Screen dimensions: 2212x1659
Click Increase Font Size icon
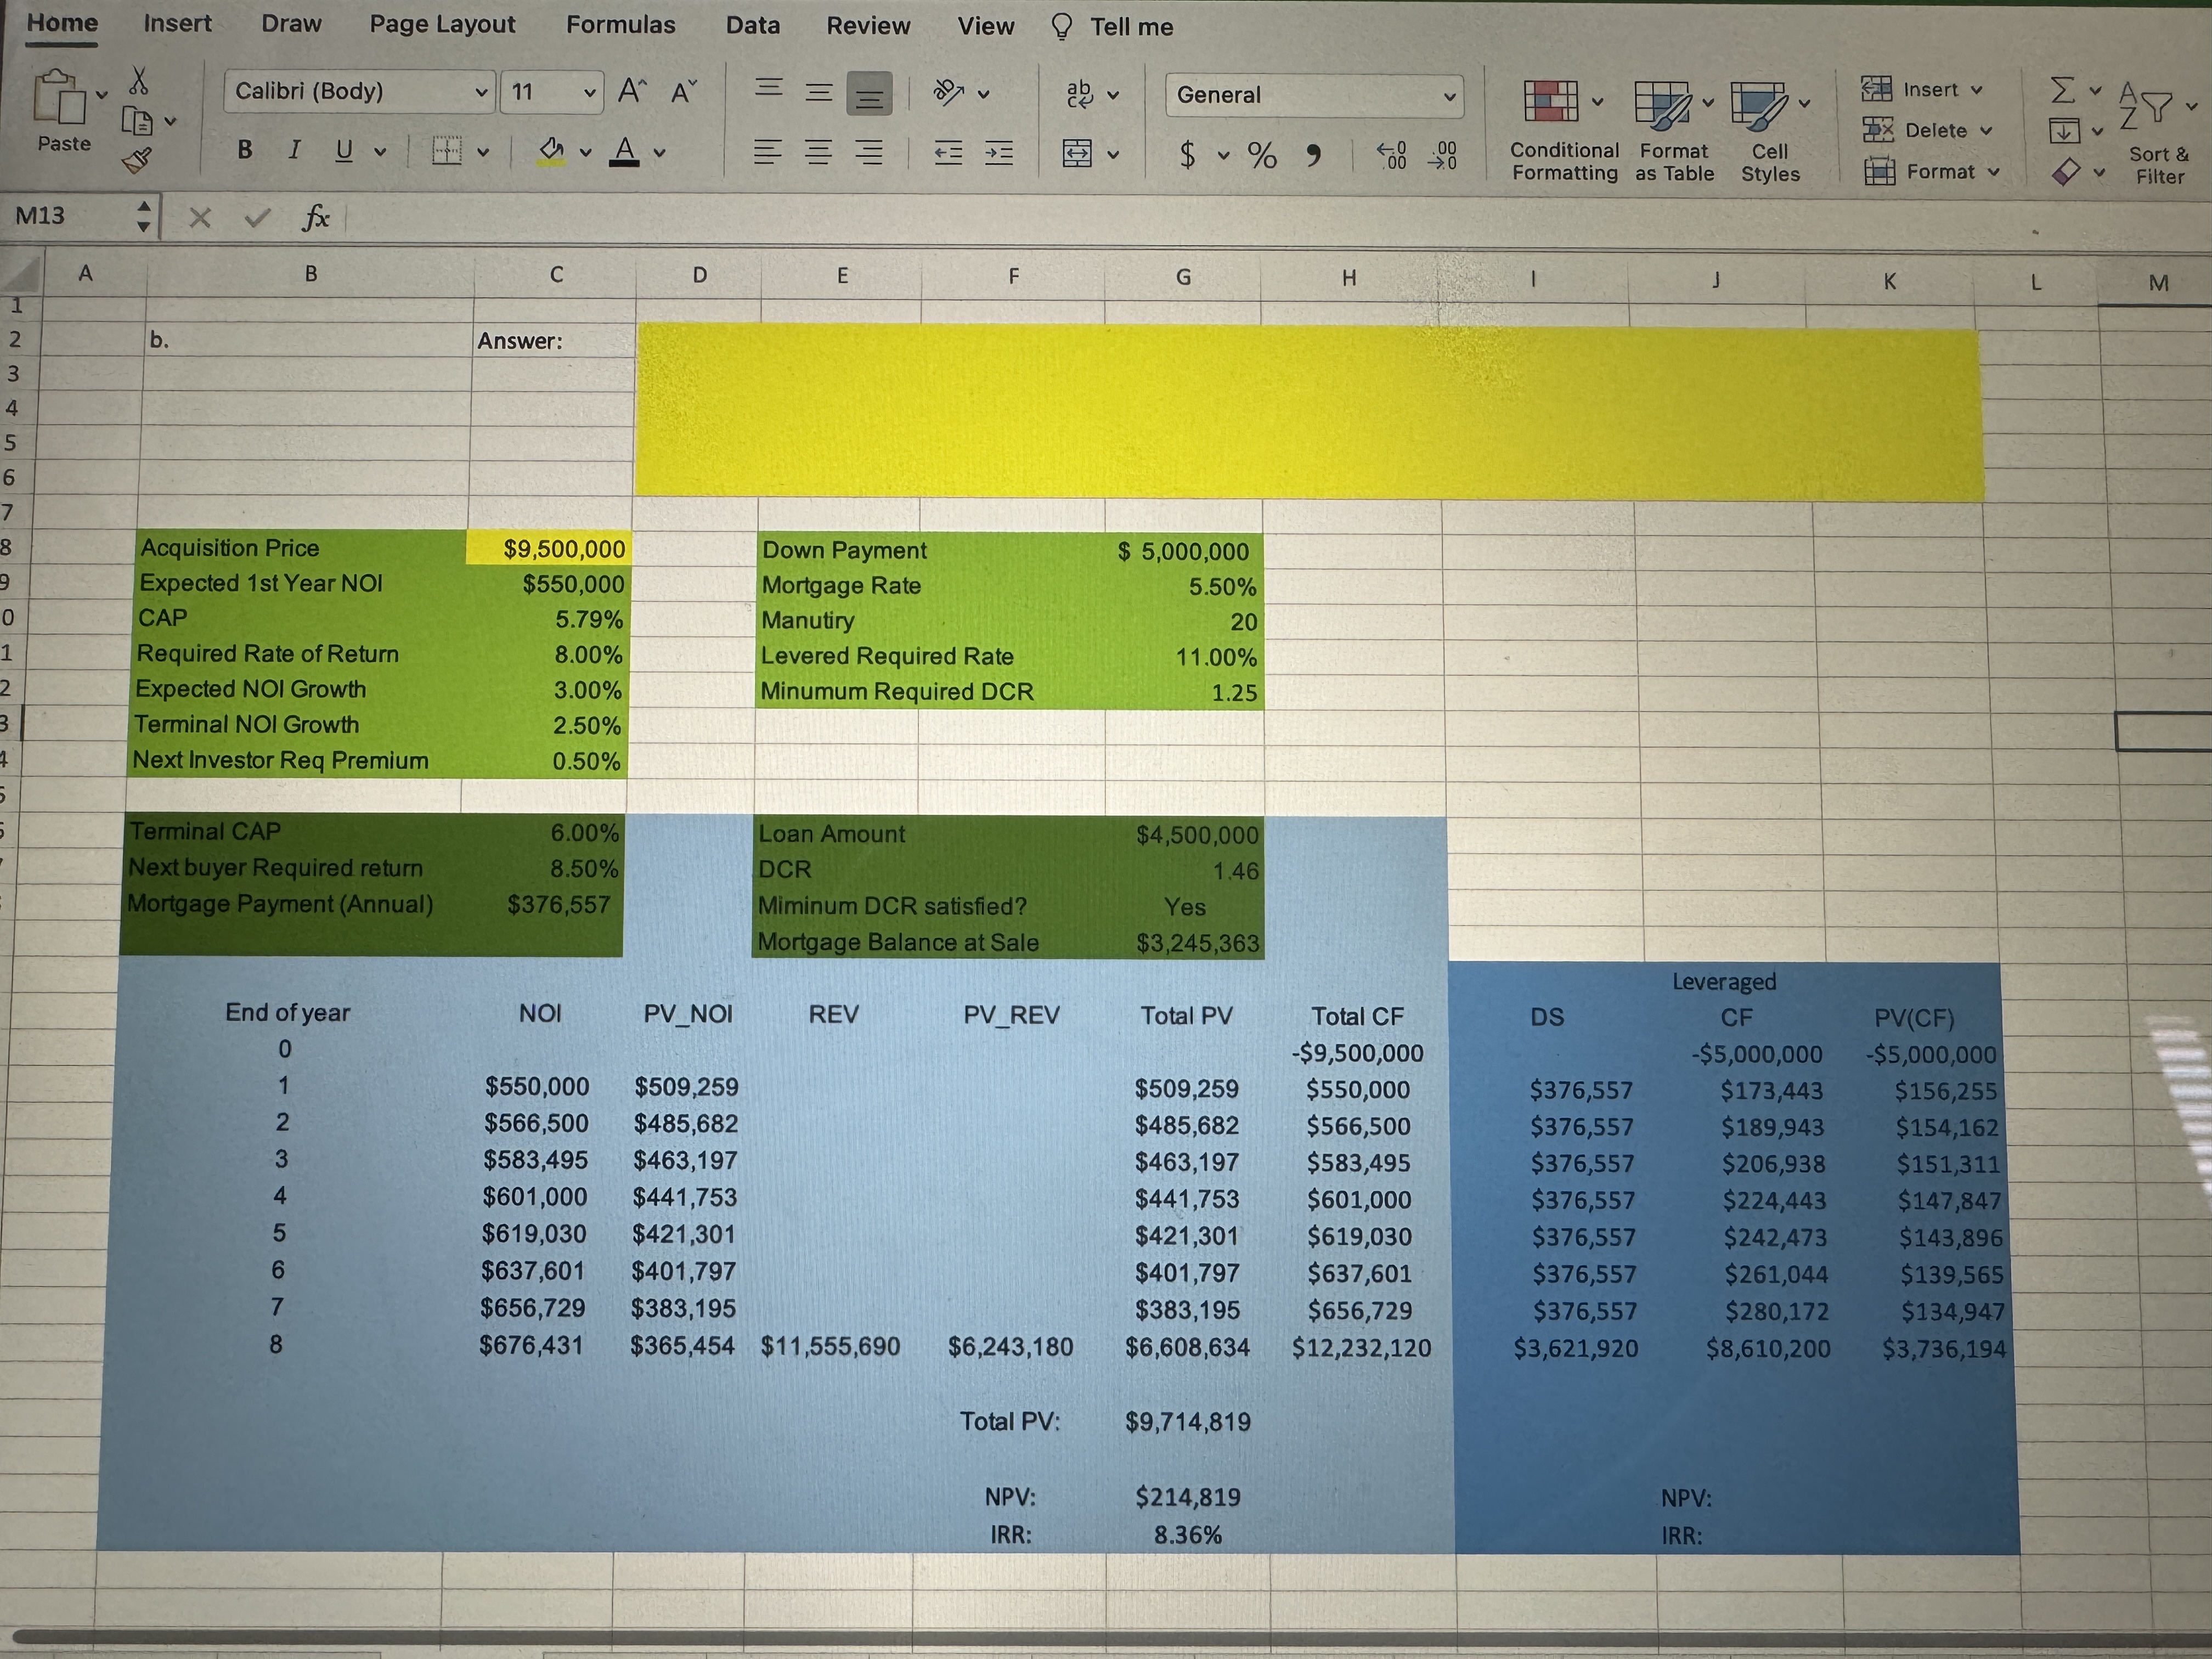(631, 91)
